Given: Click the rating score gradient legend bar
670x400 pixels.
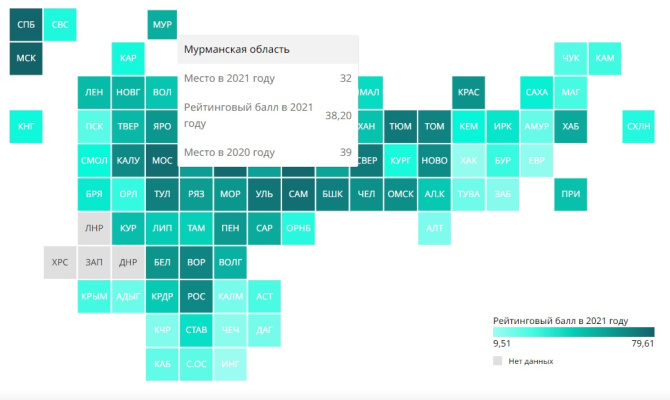Looking at the screenshot, I should pyautogui.click(x=573, y=332).
